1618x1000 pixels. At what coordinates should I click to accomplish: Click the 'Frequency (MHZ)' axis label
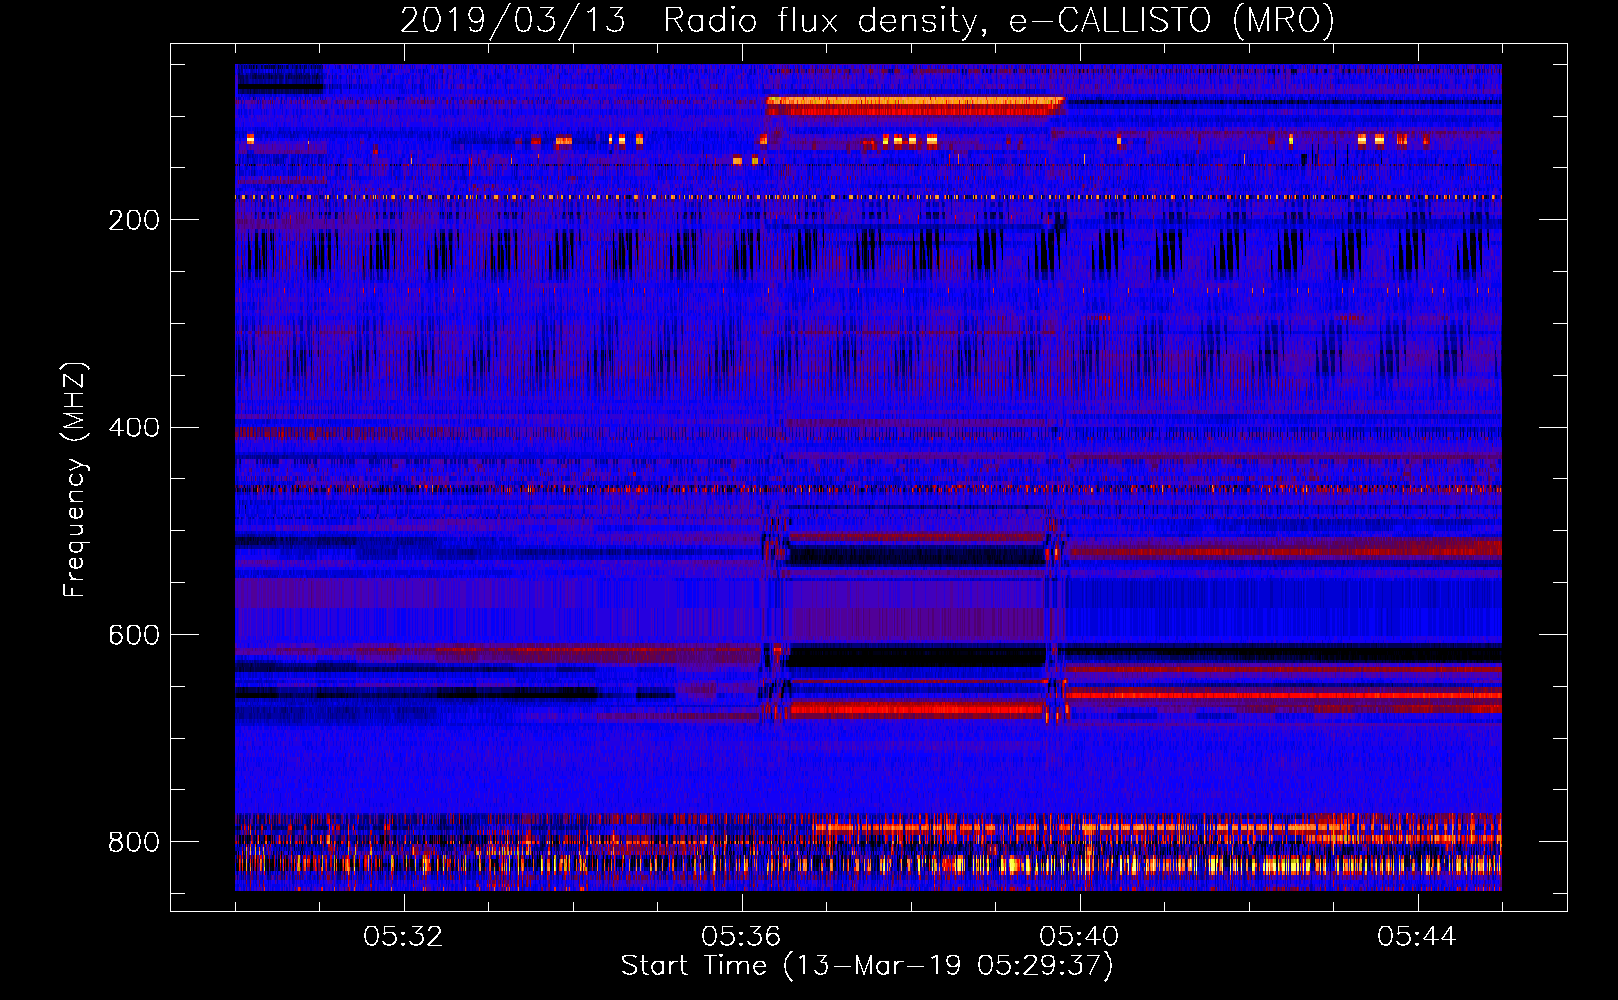click(75, 479)
